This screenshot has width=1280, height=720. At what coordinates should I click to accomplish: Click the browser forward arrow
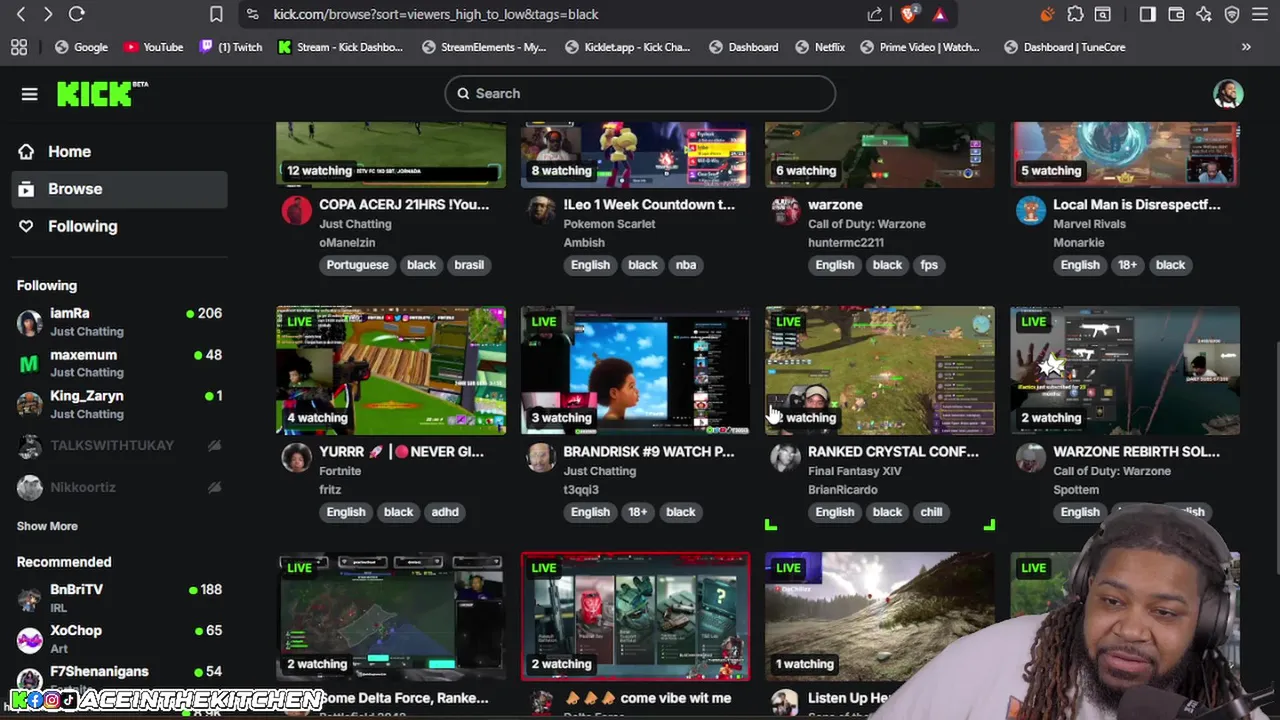point(47,14)
